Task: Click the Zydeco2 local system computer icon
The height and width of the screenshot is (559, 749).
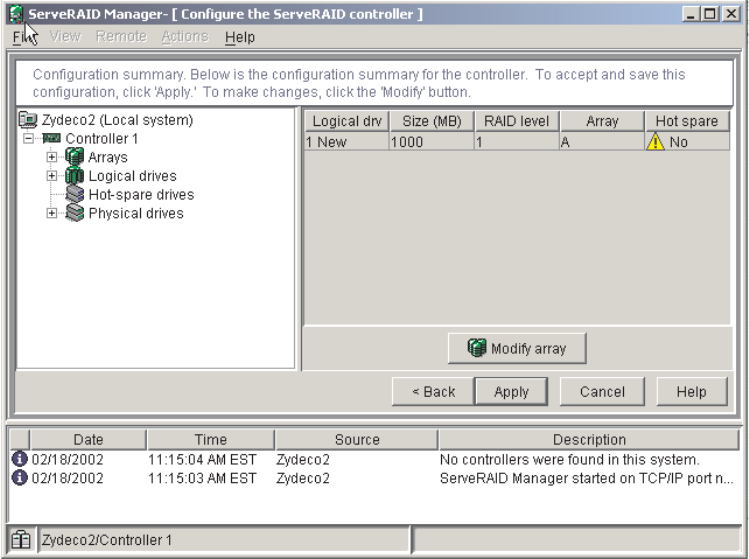Action: click(28, 119)
